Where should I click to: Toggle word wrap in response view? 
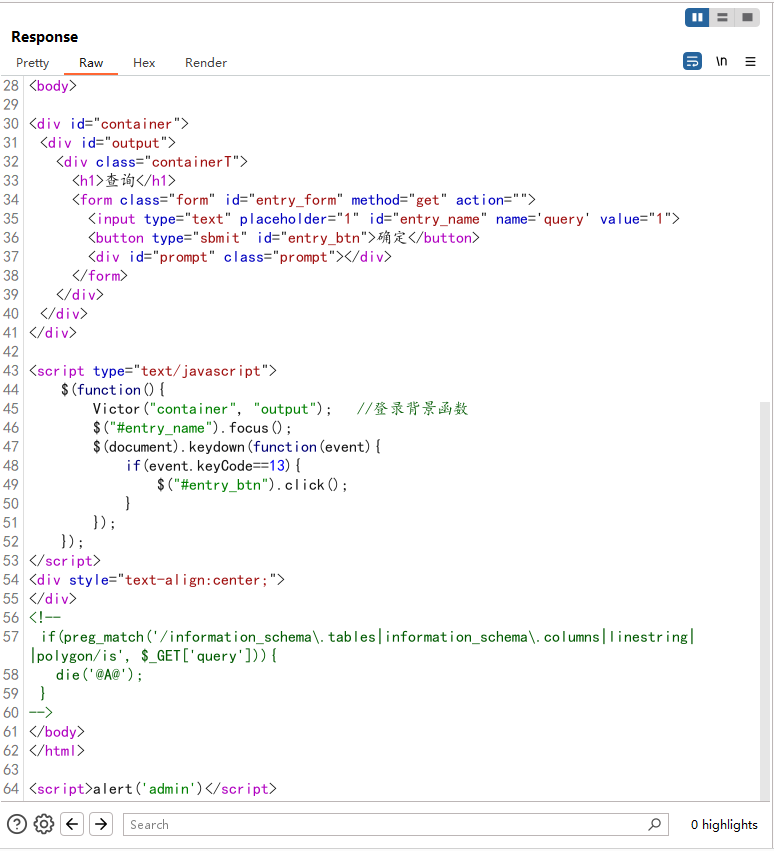(x=692, y=62)
